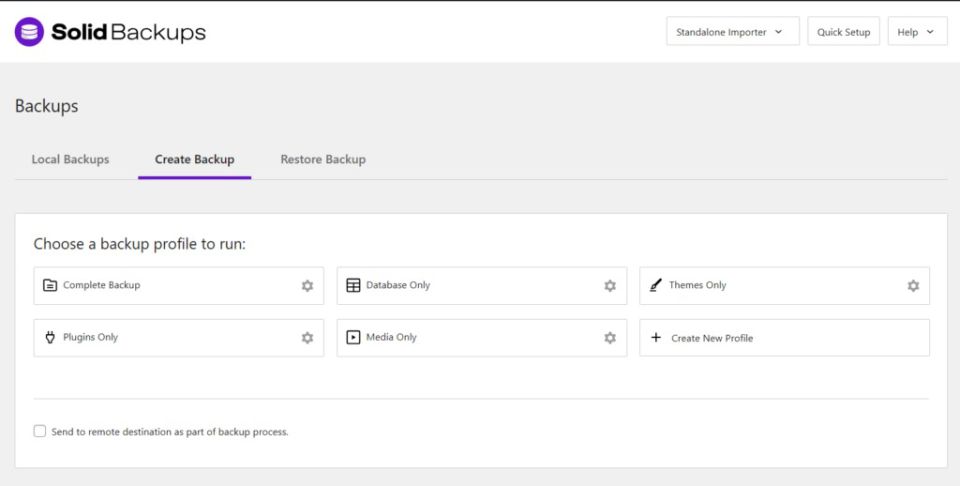This screenshot has width=960, height=486.
Task: Open the Help dropdown menu
Action: 916,32
